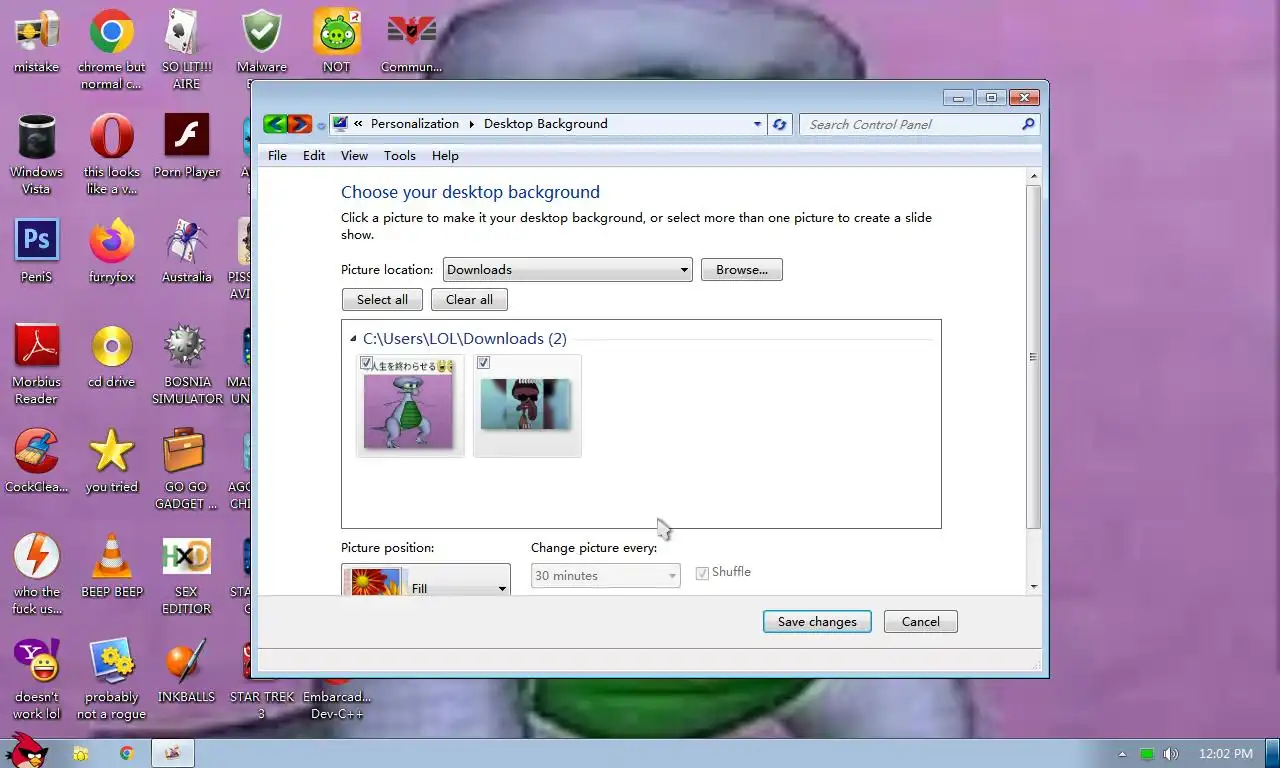Click the Personalization breadcrumb
This screenshot has width=1280, height=768.
415,124
